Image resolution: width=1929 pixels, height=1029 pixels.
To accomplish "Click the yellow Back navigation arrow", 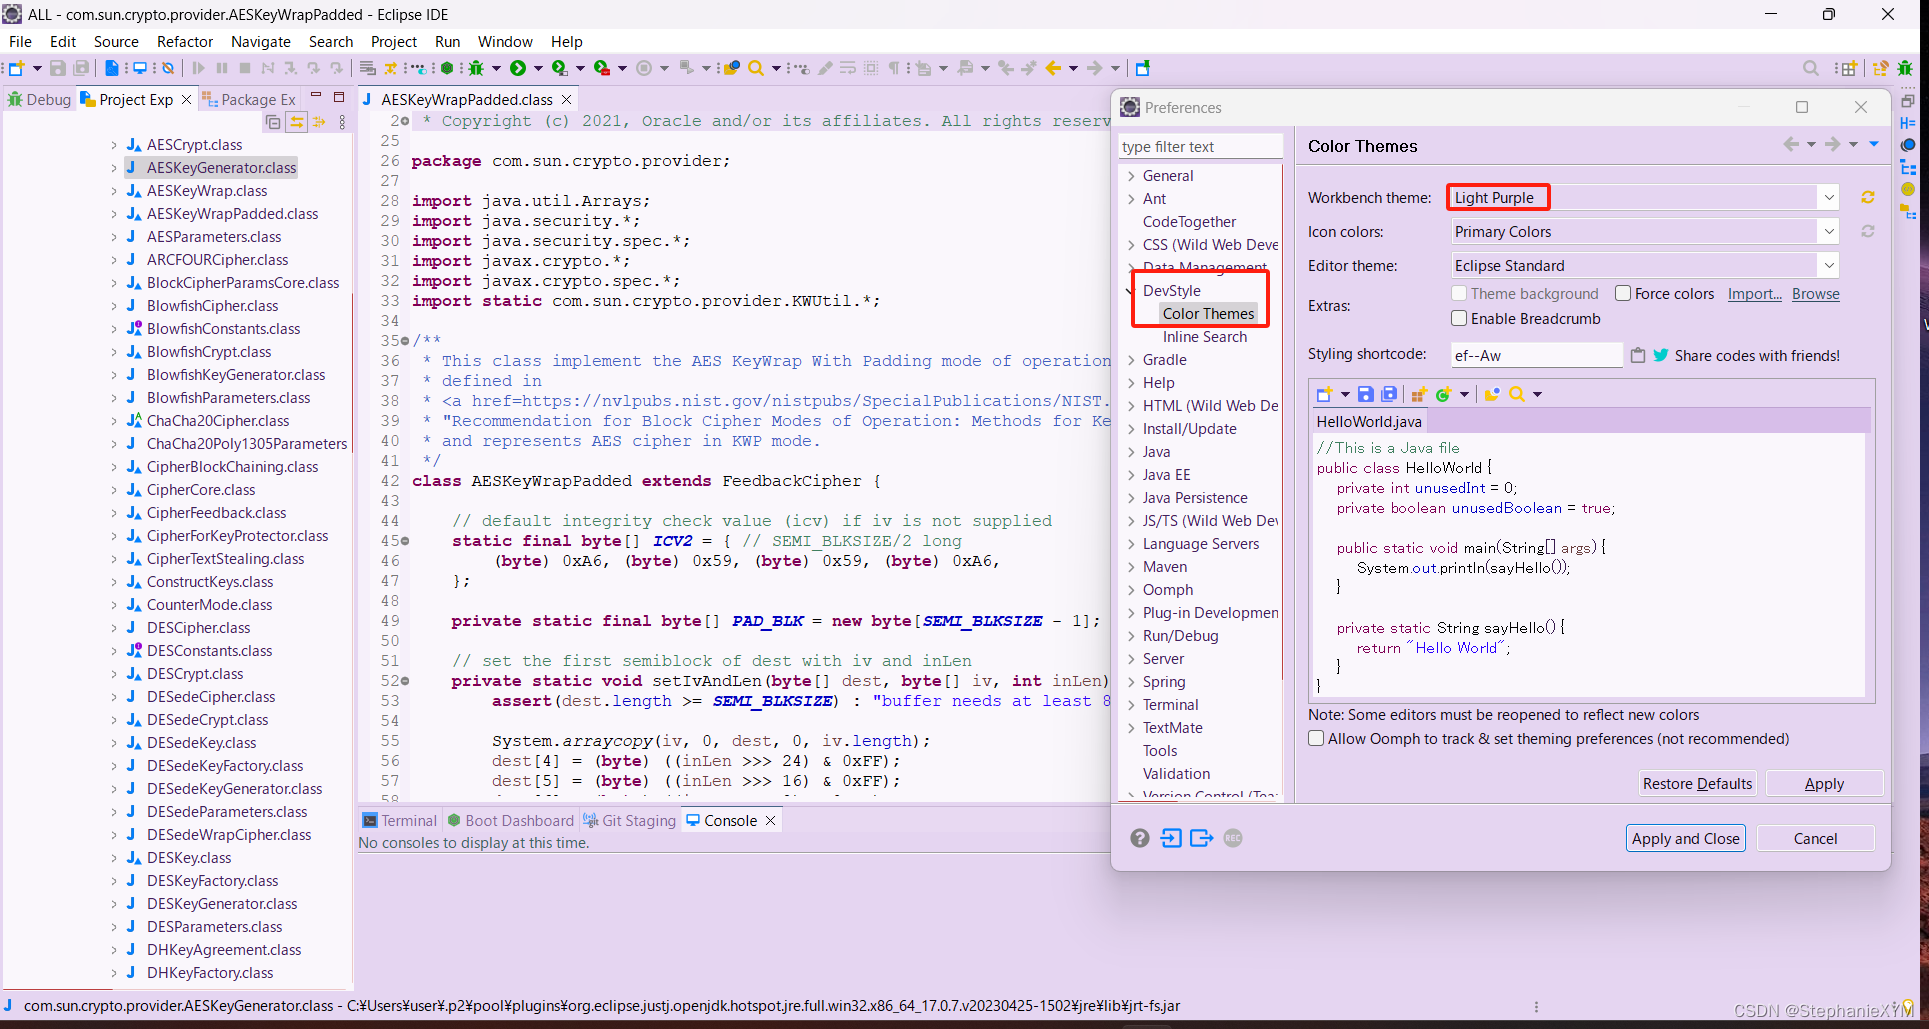I will click(x=1053, y=68).
